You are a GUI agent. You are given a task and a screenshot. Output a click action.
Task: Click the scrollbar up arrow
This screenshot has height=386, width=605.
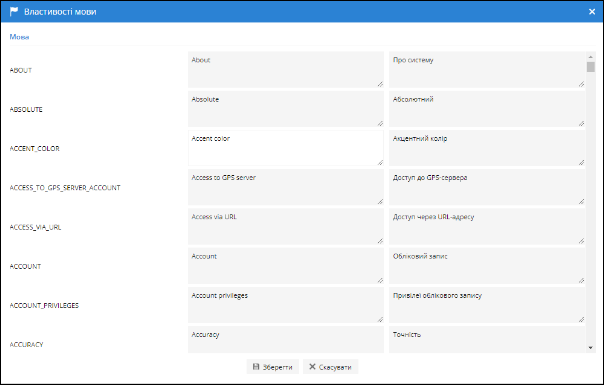(590, 56)
